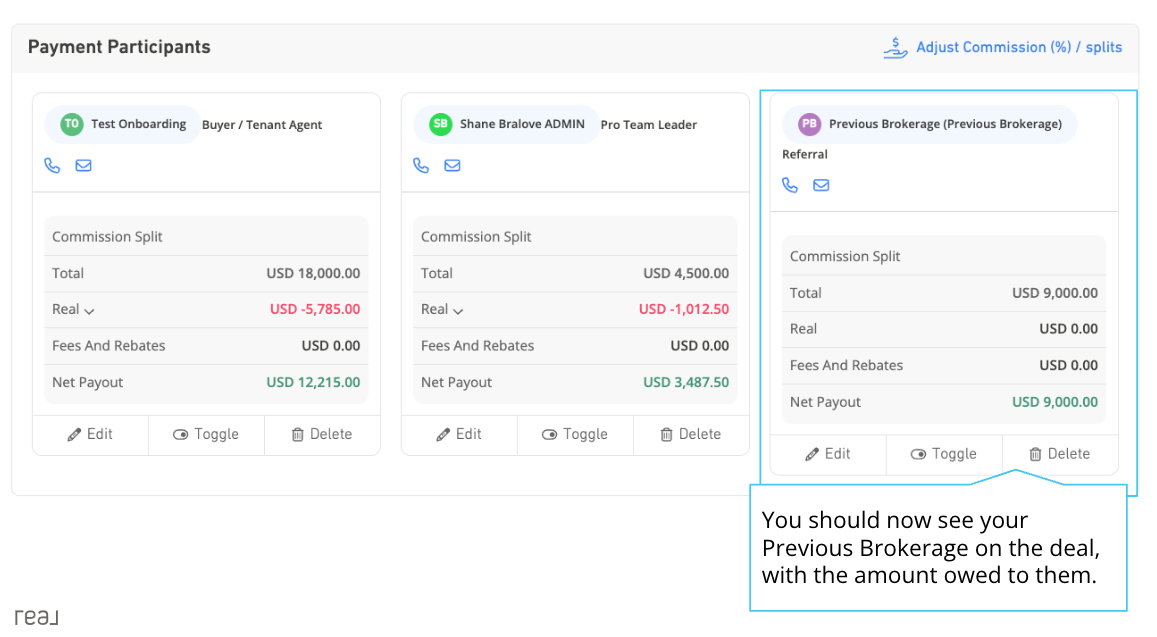Image resolution: width=1157 pixels, height=637 pixels.
Task: Open Adjust Commission (%) / splits link
Action: pyautogui.click(x=1018, y=47)
